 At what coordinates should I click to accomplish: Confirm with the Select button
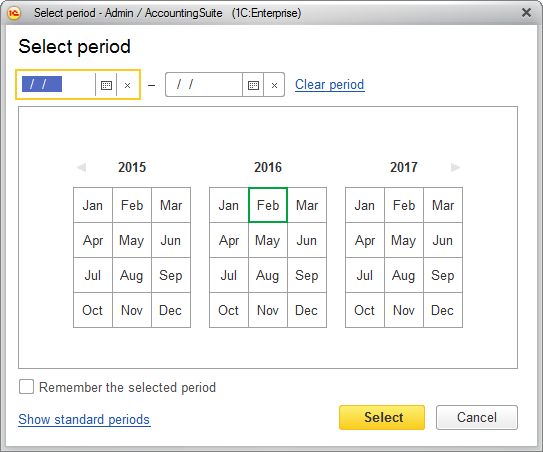tap(382, 417)
